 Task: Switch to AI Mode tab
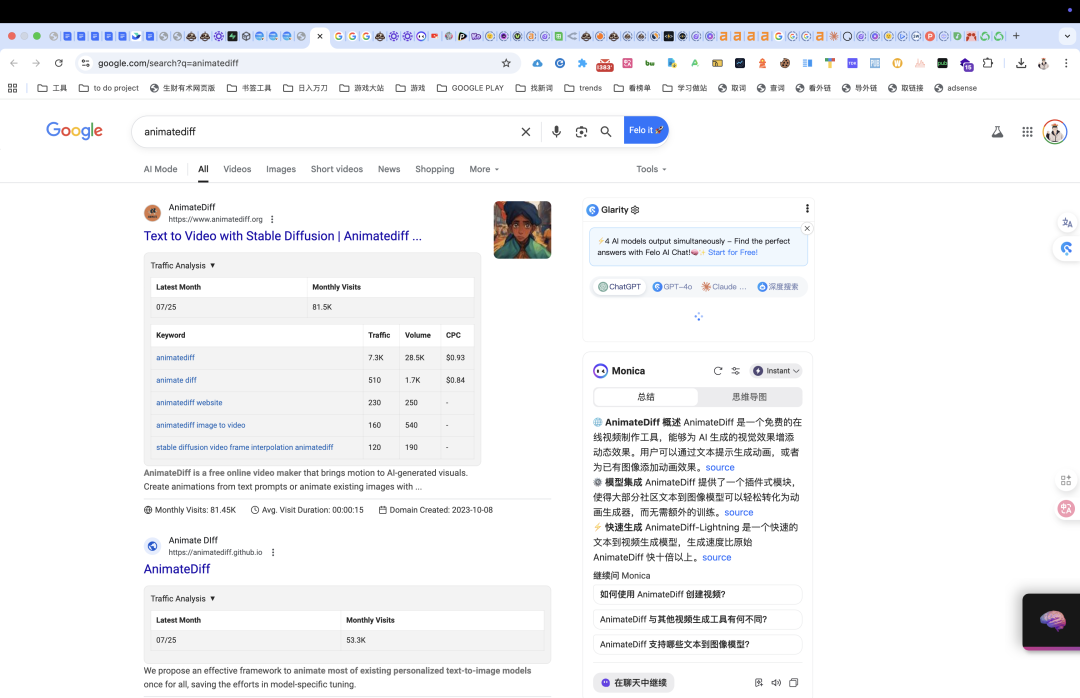(x=160, y=169)
